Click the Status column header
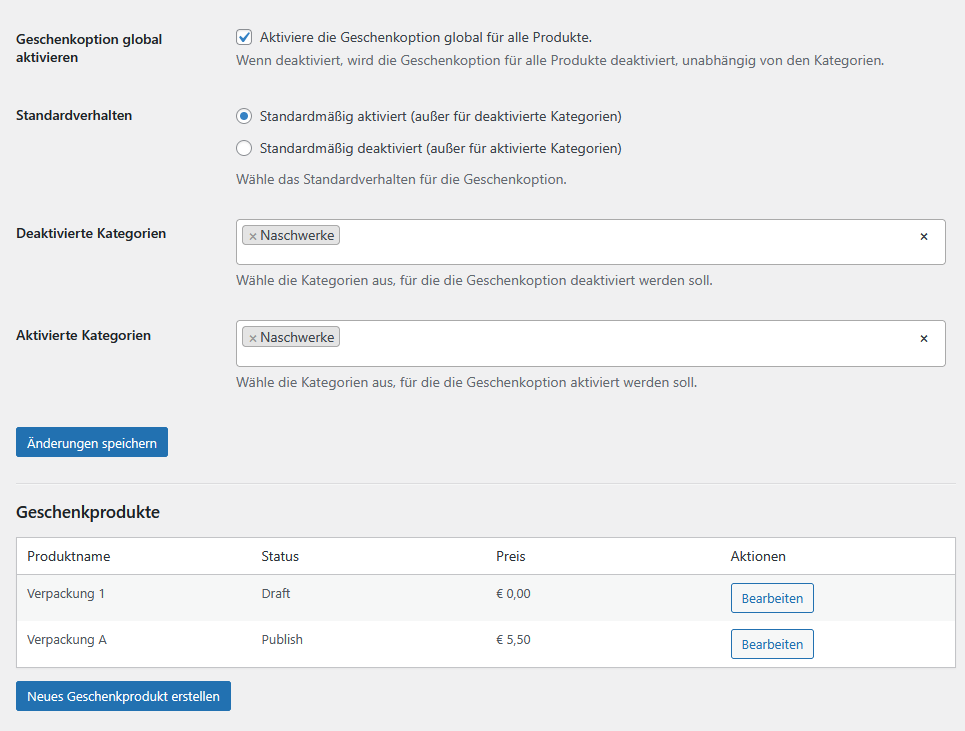The width and height of the screenshot is (965, 731). [x=280, y=556]
